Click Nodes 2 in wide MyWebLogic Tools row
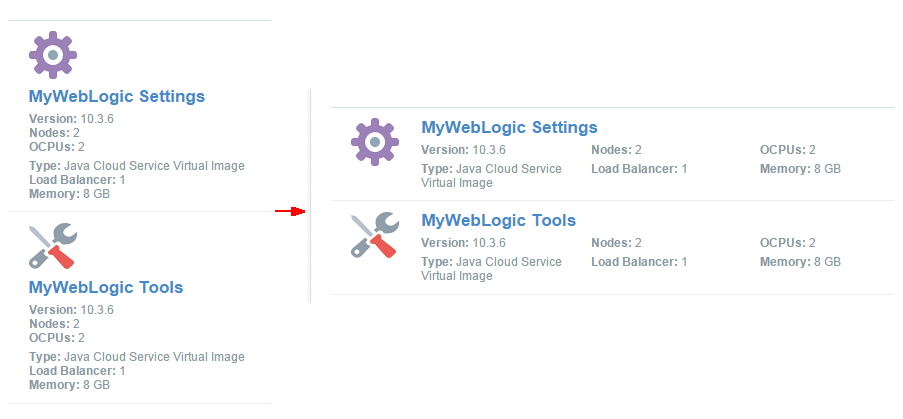The height and width of the screenshot is (419, 903). (616, 243)
